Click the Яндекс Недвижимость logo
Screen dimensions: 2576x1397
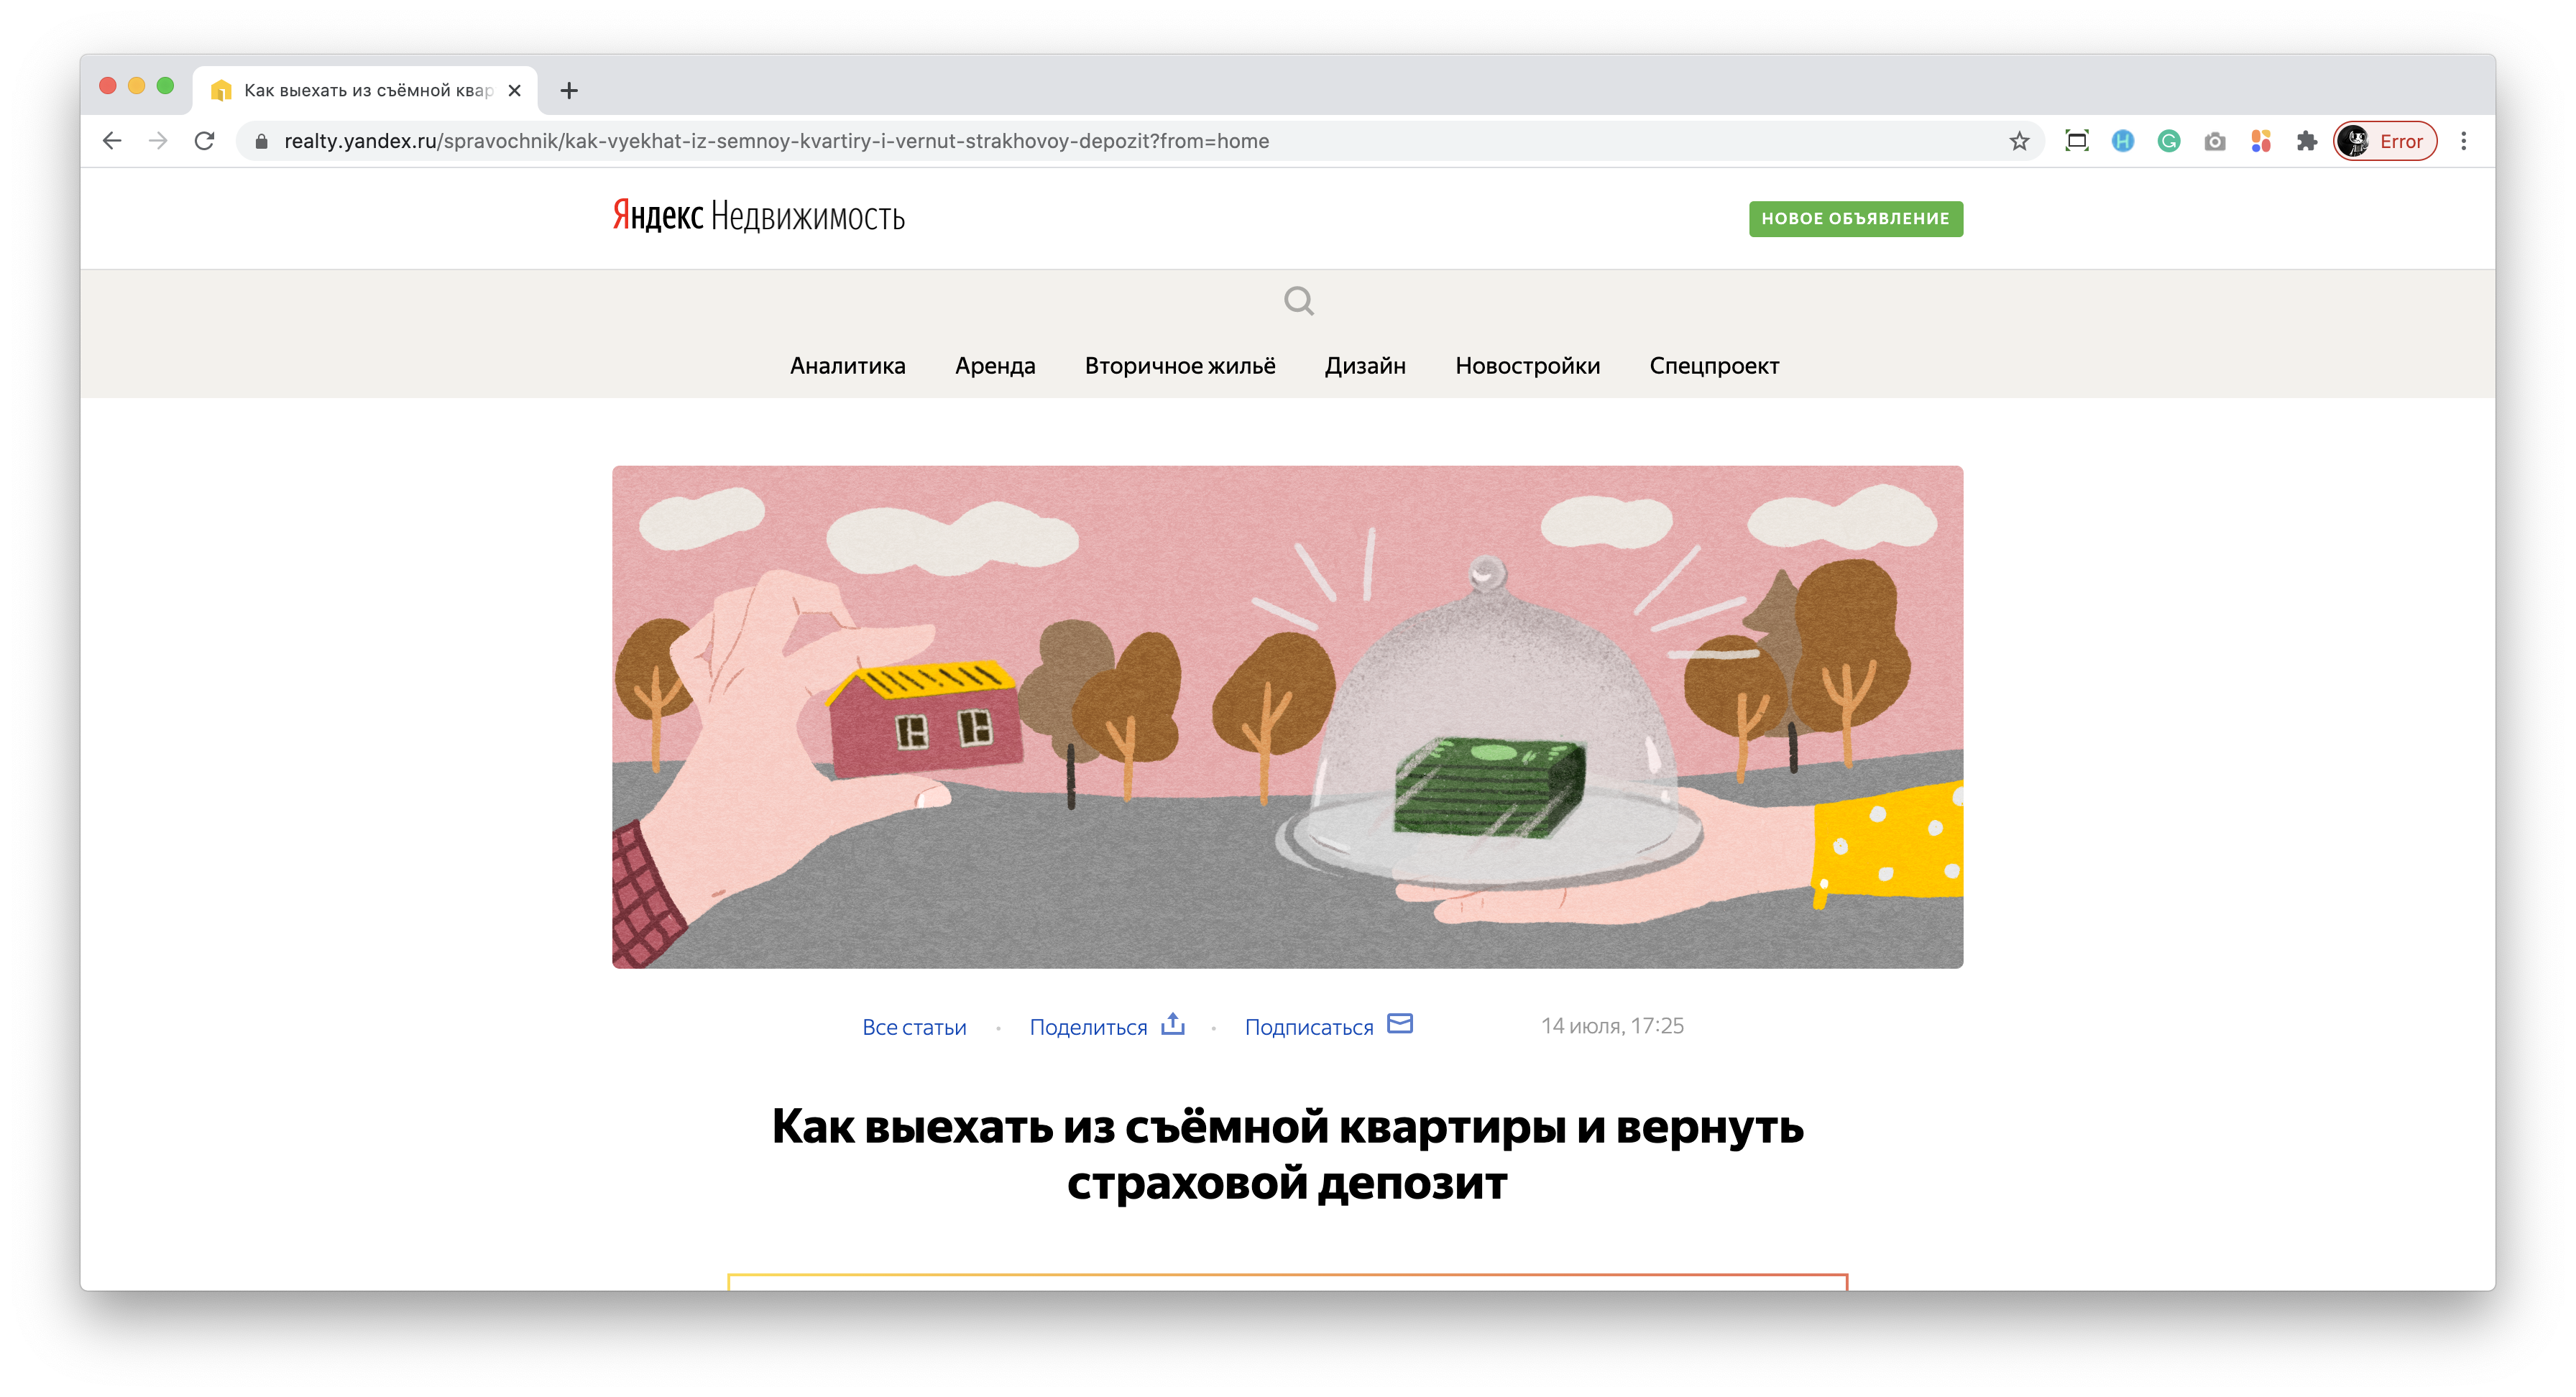758,216
